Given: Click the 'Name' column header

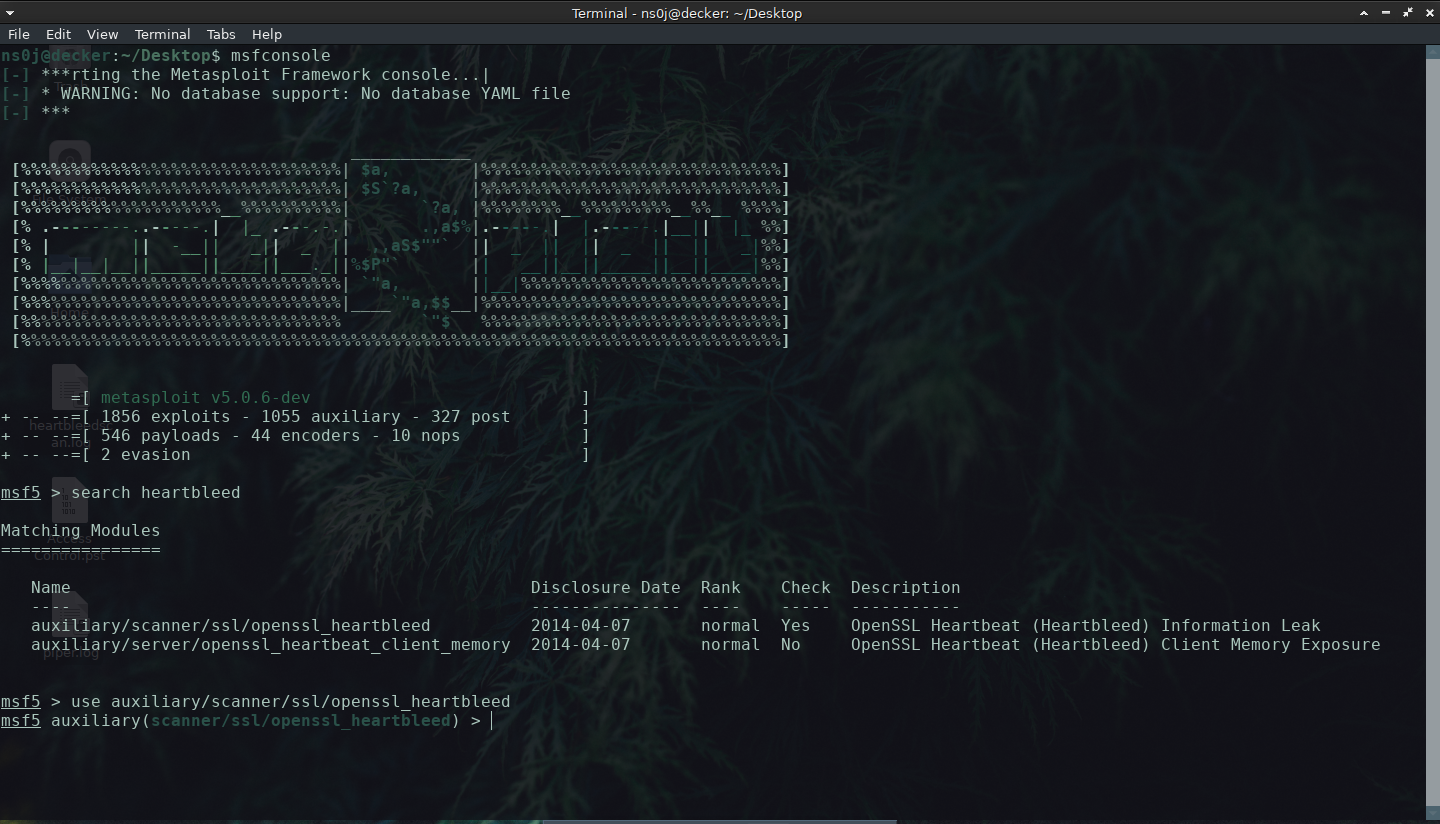Looking at the screenshot, I should 50,587.
